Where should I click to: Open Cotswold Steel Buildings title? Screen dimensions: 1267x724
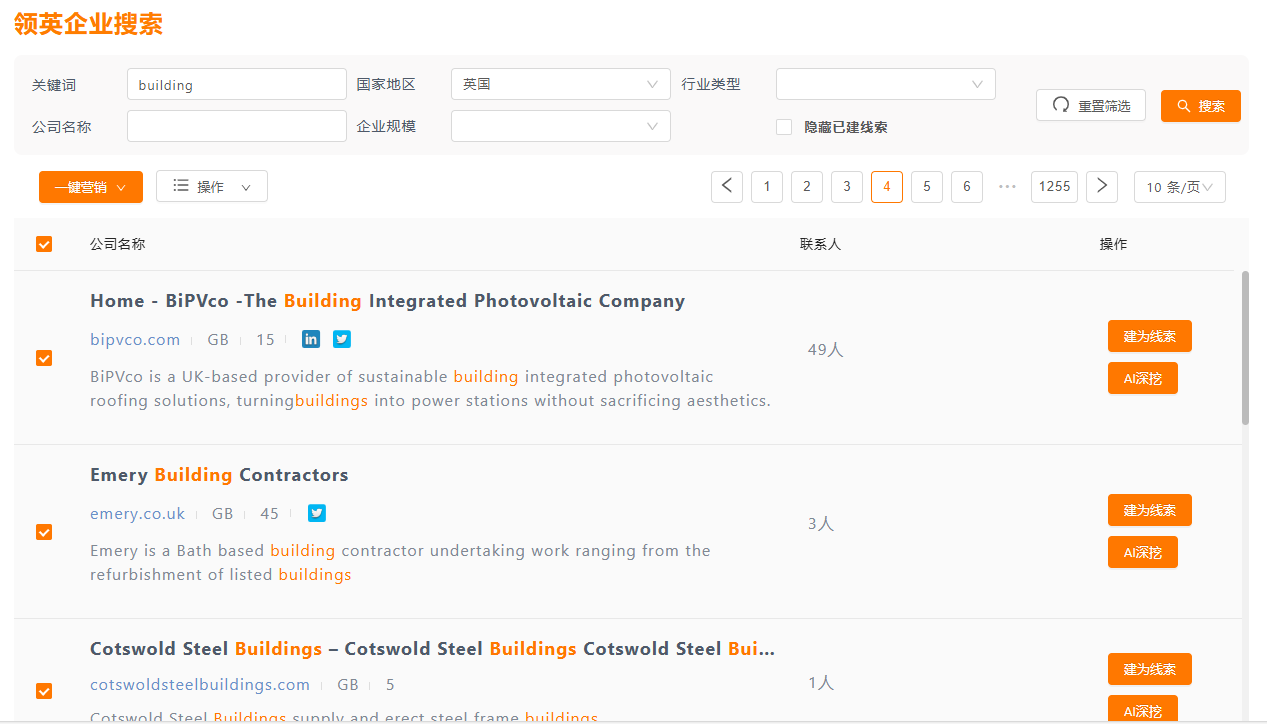432,649
